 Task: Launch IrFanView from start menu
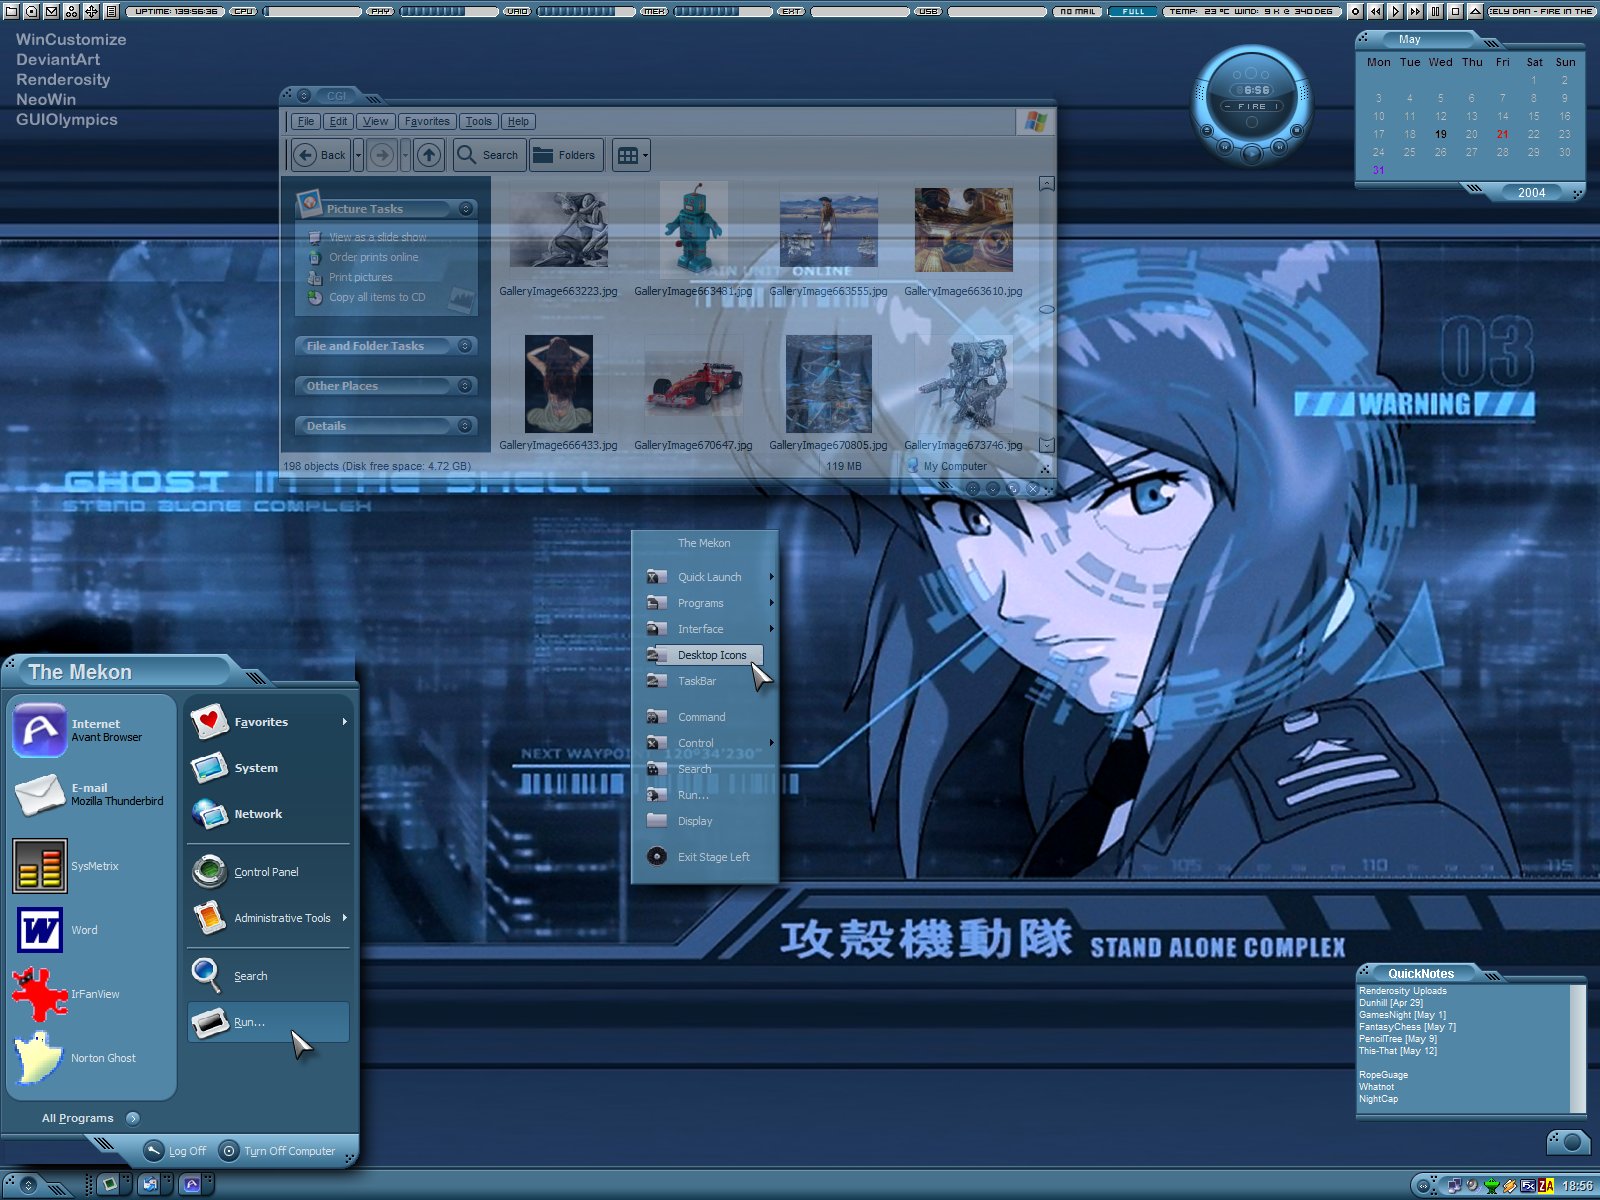tap(90, 994)
